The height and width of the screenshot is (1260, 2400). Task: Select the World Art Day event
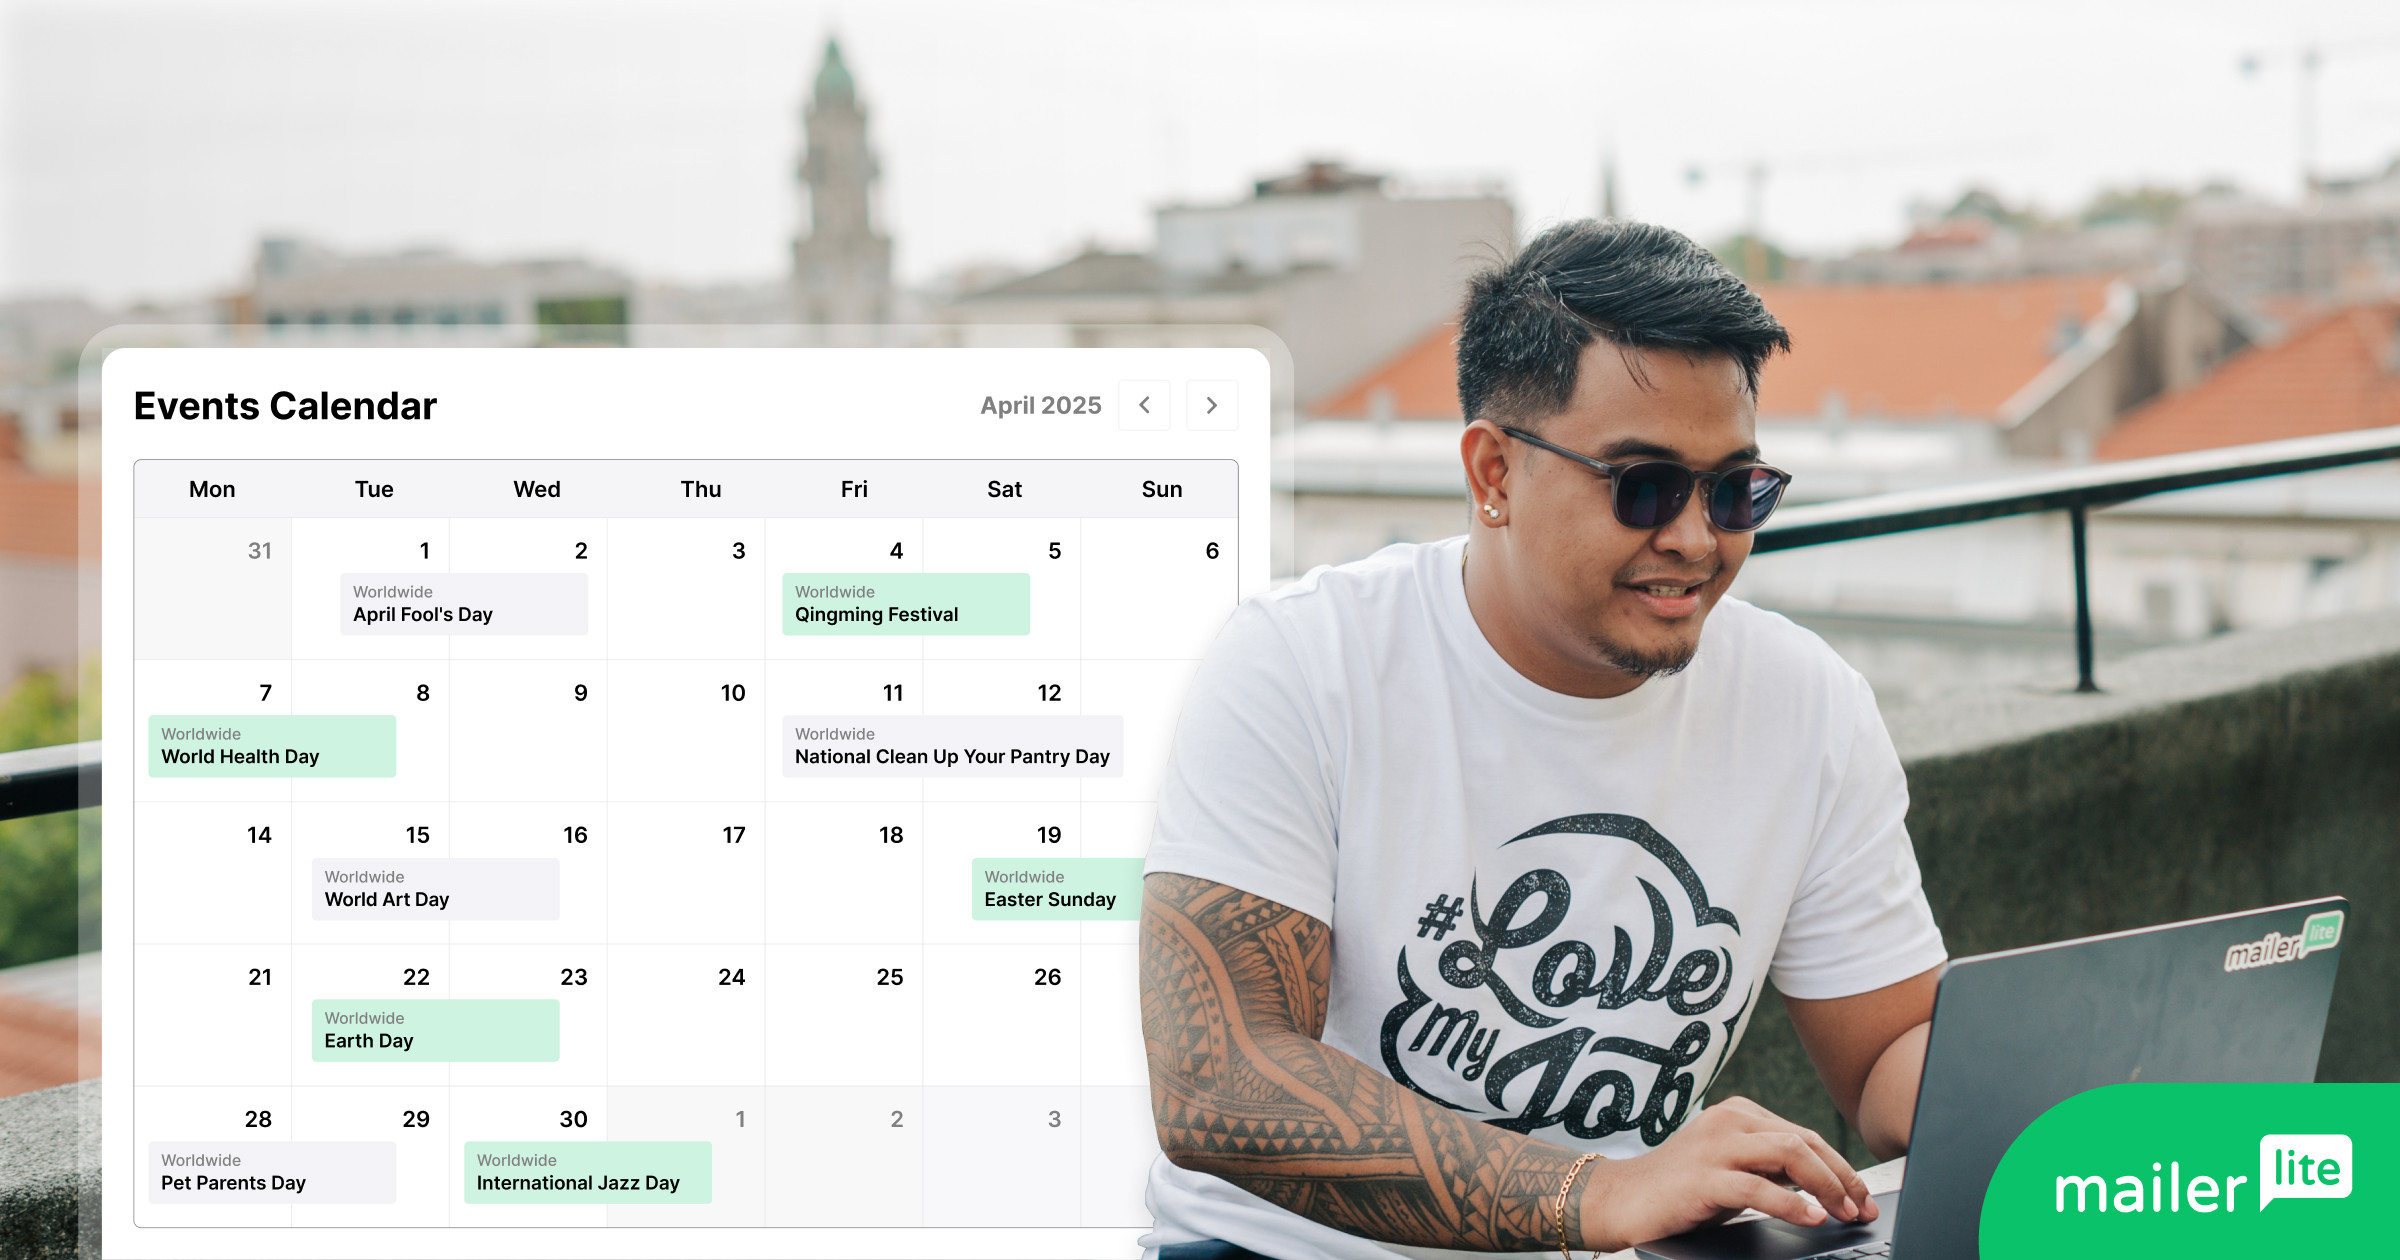(x=434, y=889)
